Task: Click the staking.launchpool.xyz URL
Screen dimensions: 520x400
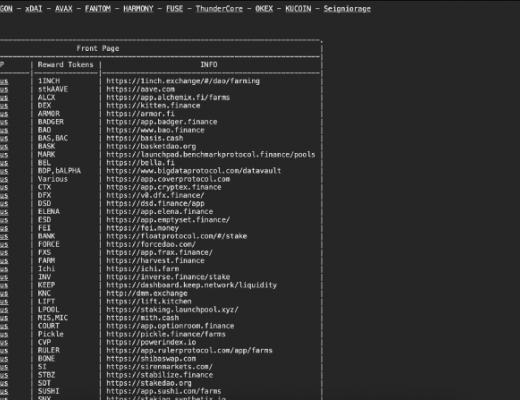Action: point(172,310)
